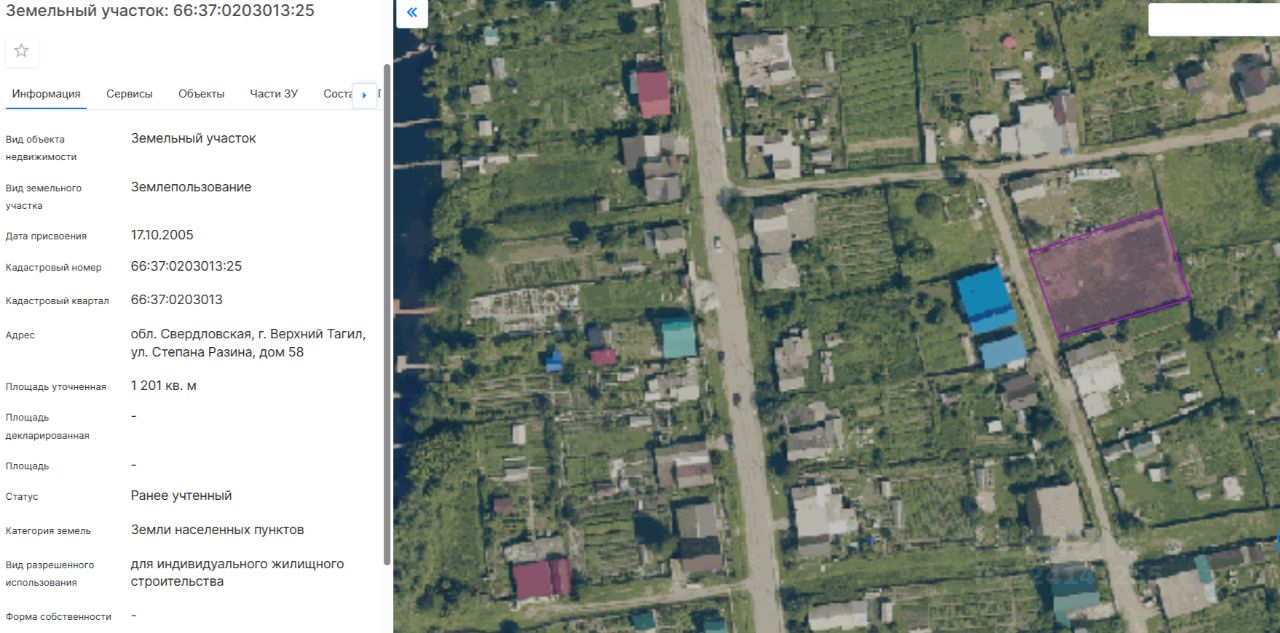
Task: Click the label Площадь декларированная
Action: click(x=47, y=426)
